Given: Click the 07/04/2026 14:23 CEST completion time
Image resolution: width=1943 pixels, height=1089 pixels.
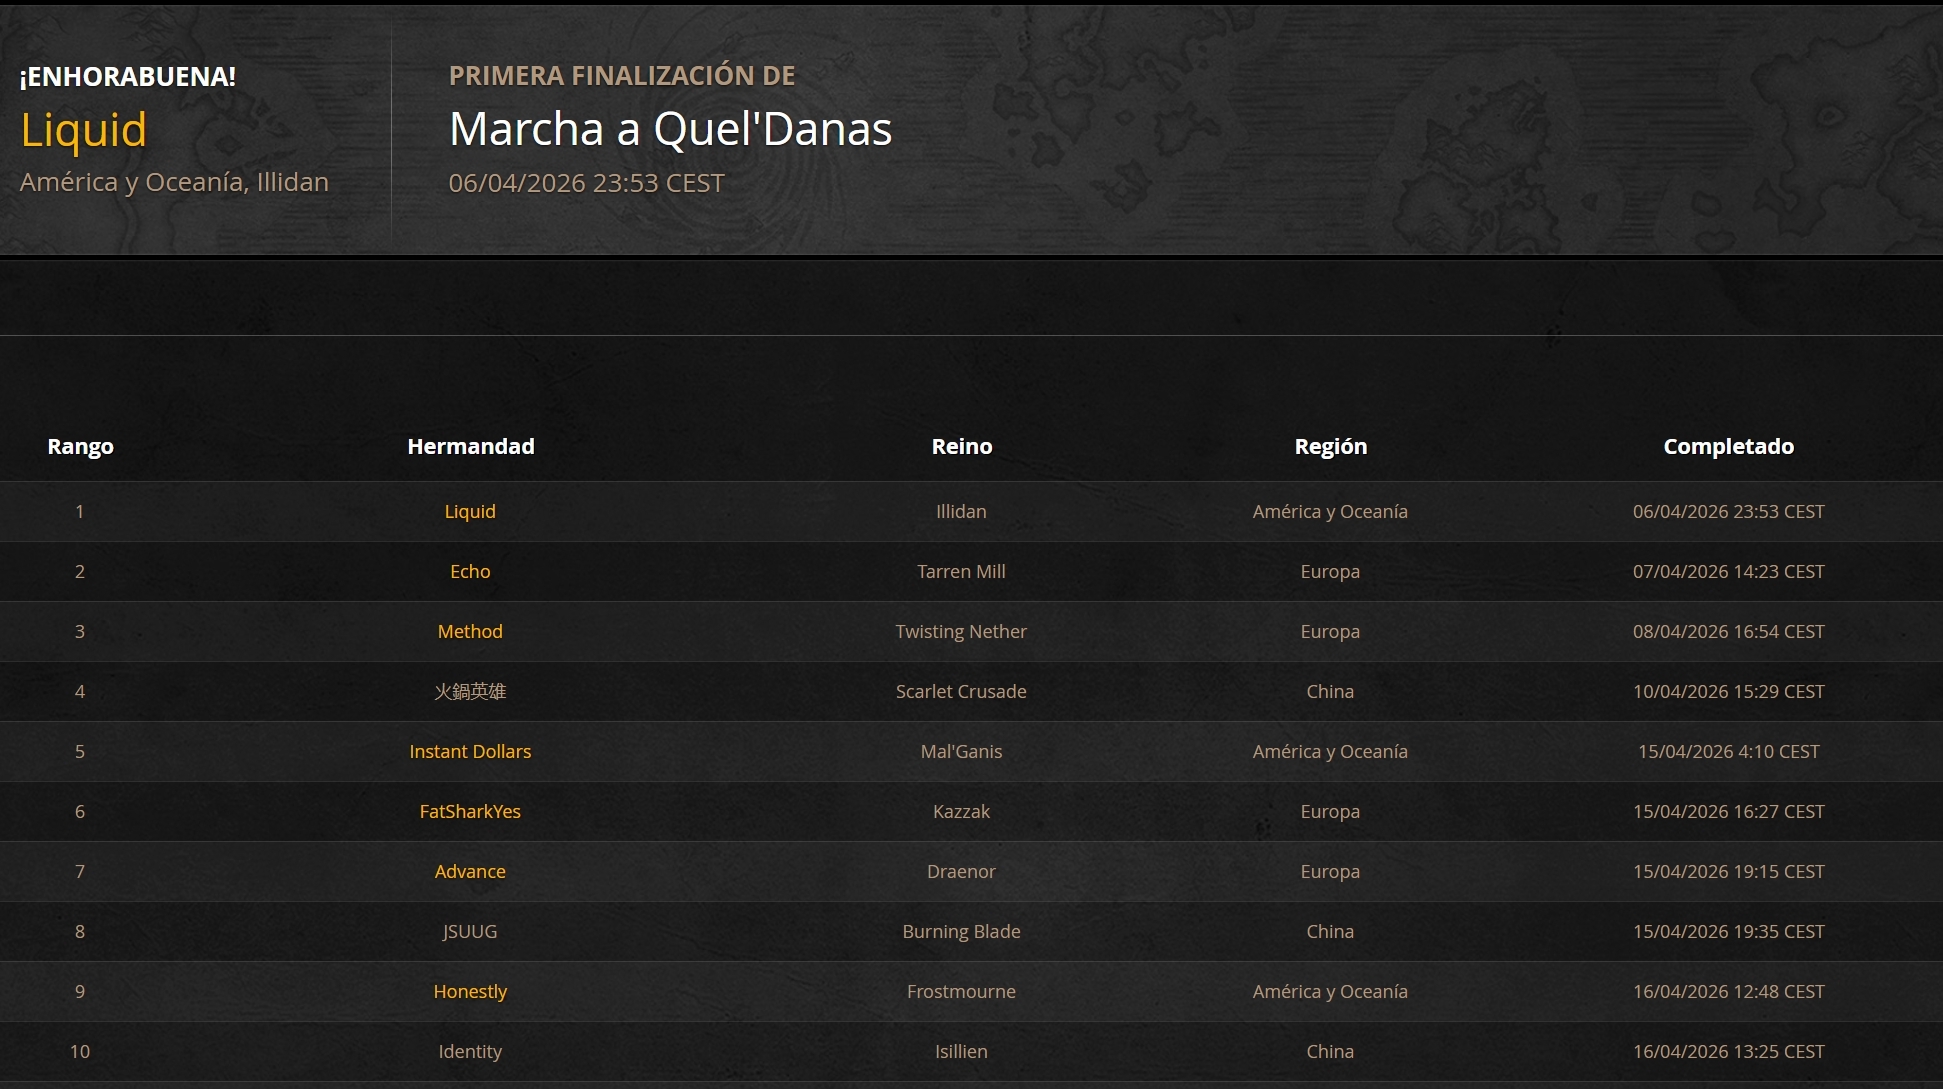Looking at the screenshot, I should coord(1729,572).
